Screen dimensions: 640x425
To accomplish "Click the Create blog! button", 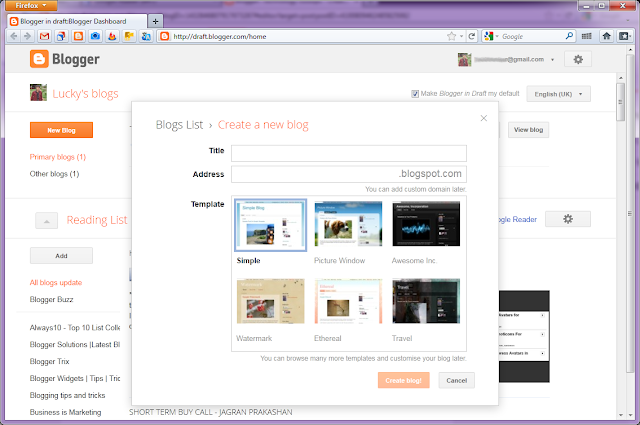I will [x=403, y=380].
